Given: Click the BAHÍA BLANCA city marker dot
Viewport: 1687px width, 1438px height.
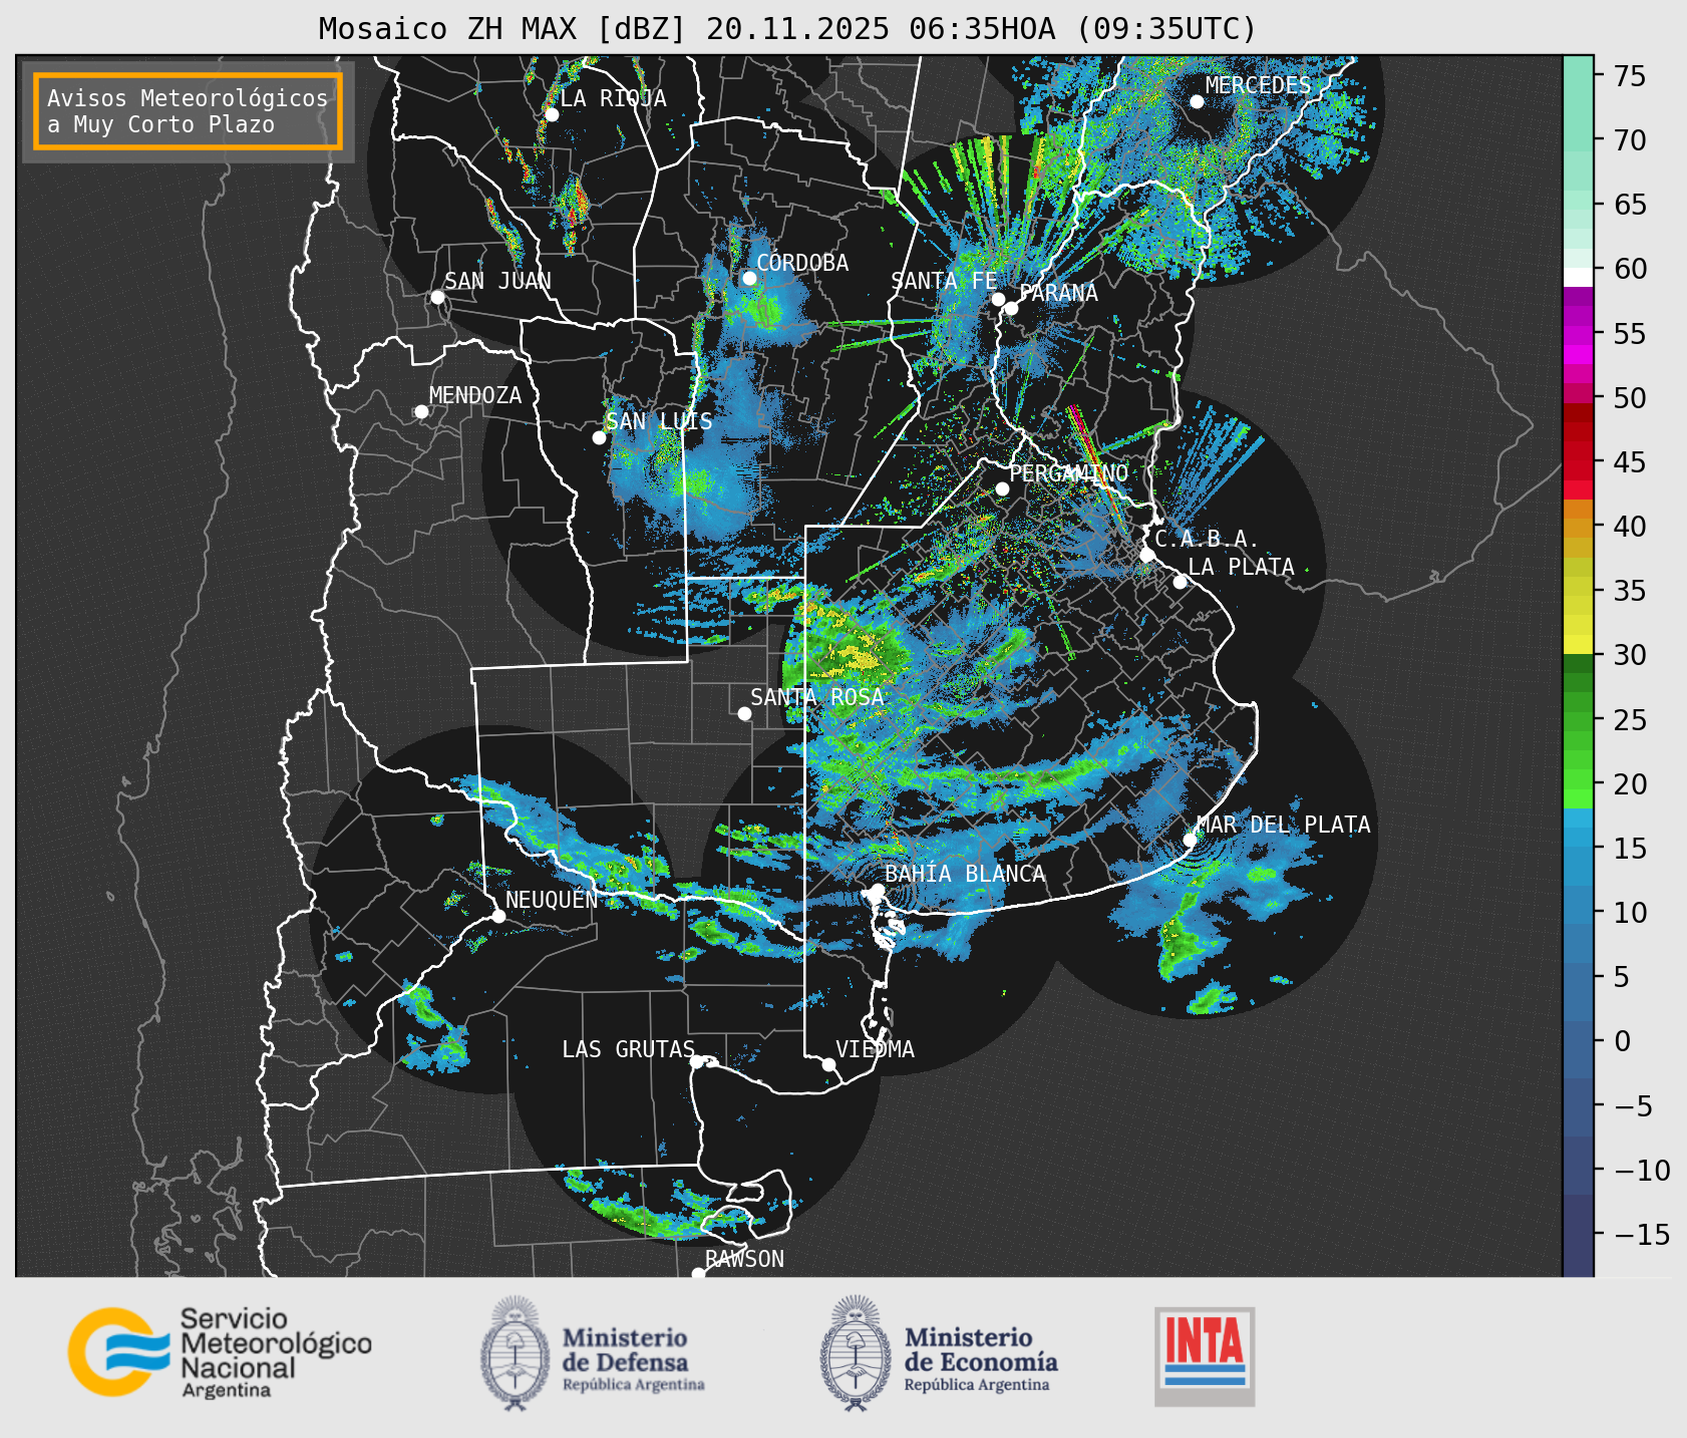Looking at the screenshot, I should [877, 890].
